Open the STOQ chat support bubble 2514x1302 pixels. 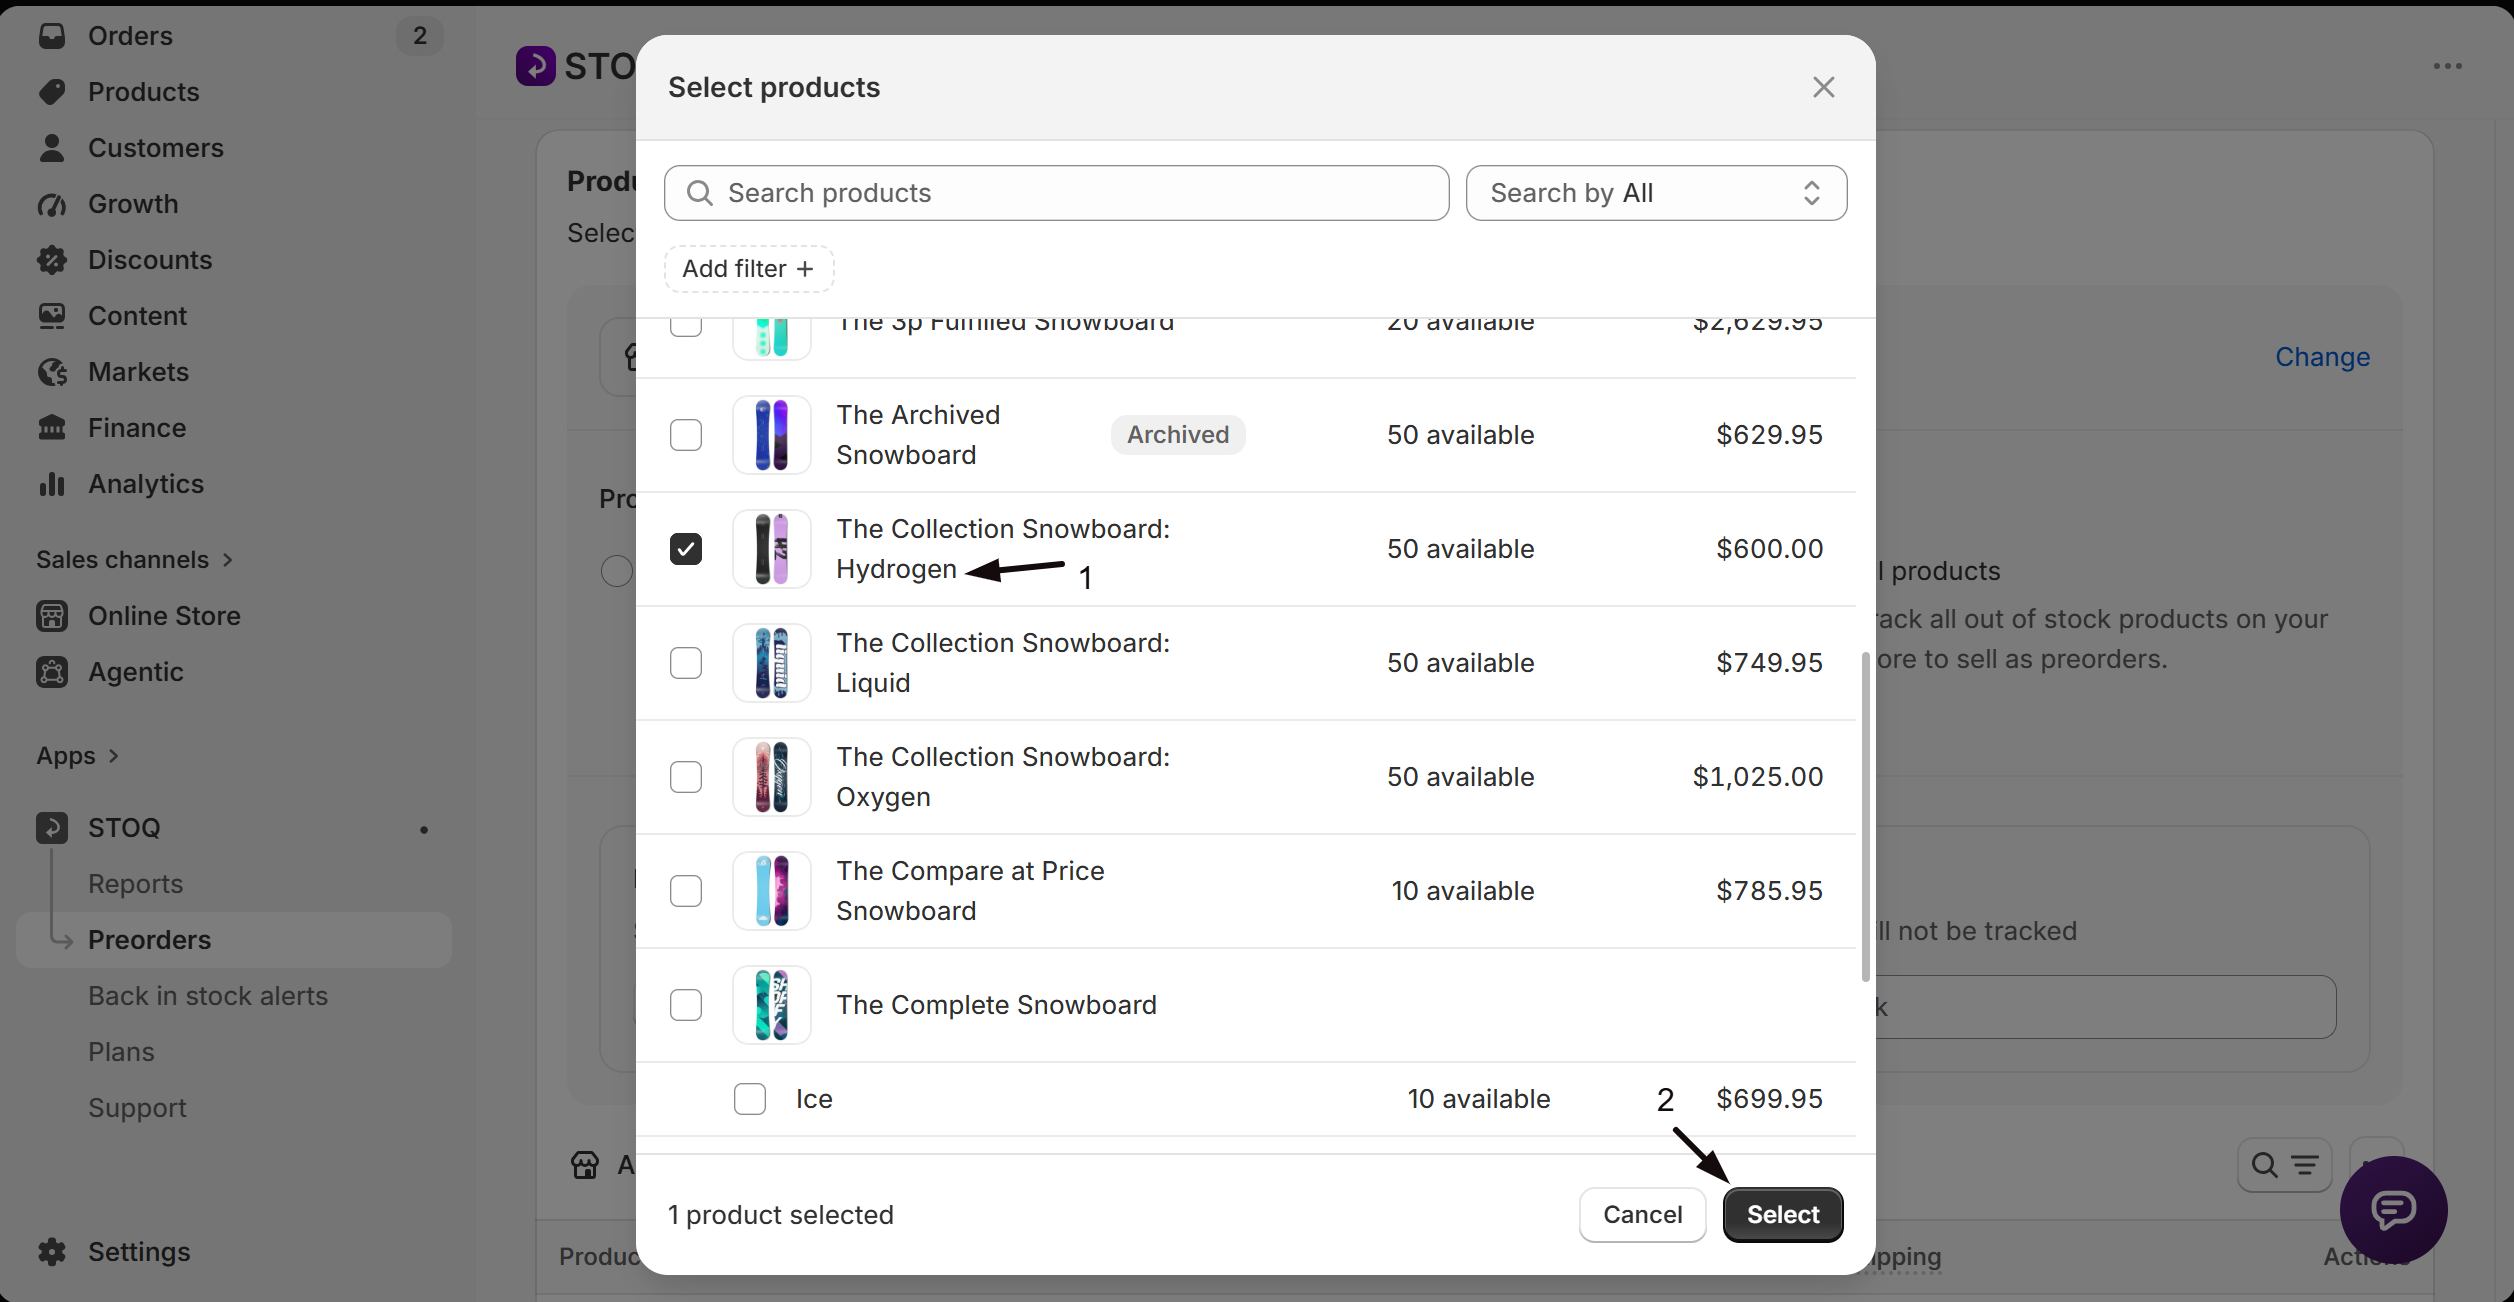(2393, 1210)
